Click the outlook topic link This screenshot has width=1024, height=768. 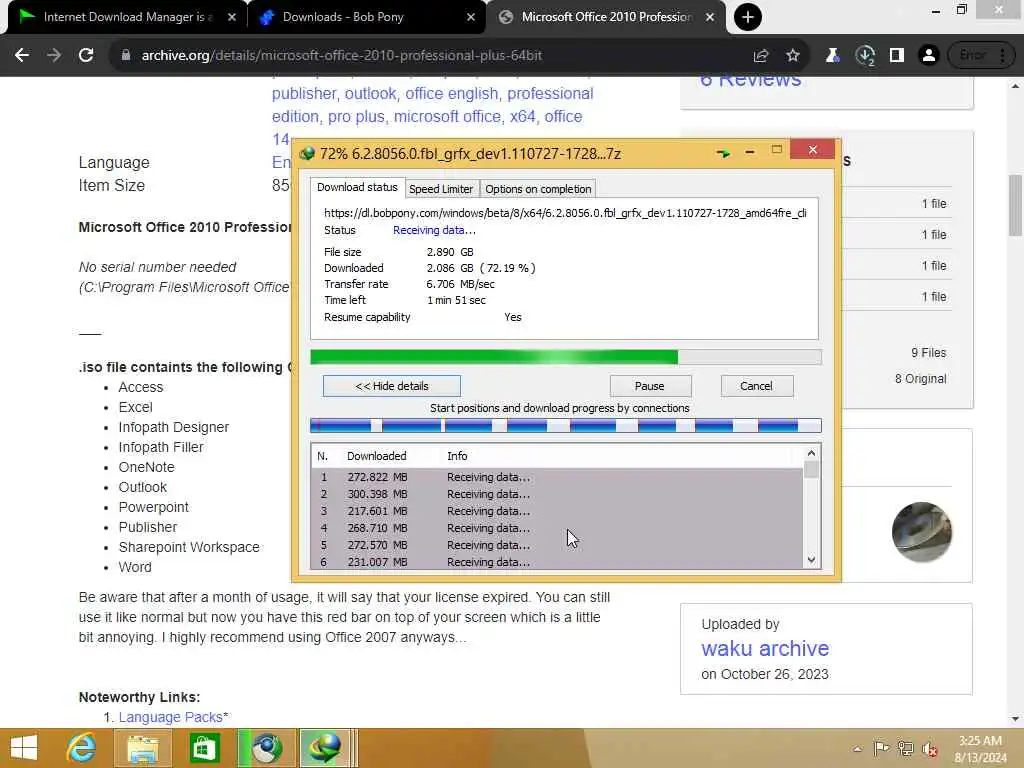[370, 93]
